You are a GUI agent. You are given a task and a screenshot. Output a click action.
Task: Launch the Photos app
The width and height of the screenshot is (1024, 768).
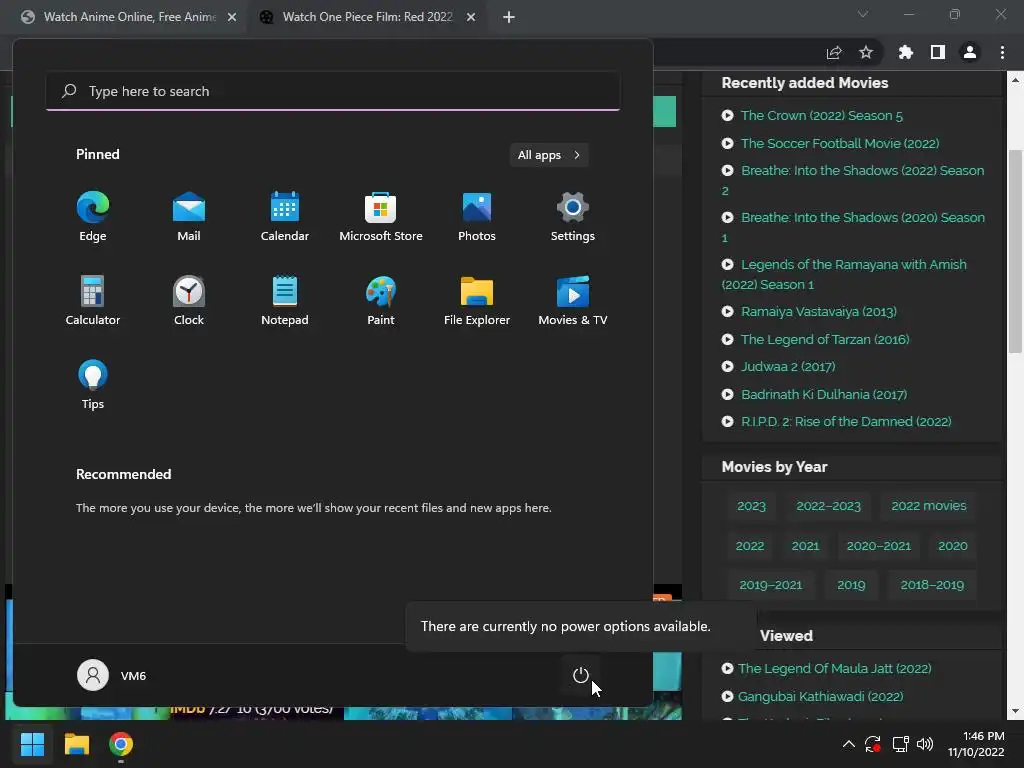477,217
